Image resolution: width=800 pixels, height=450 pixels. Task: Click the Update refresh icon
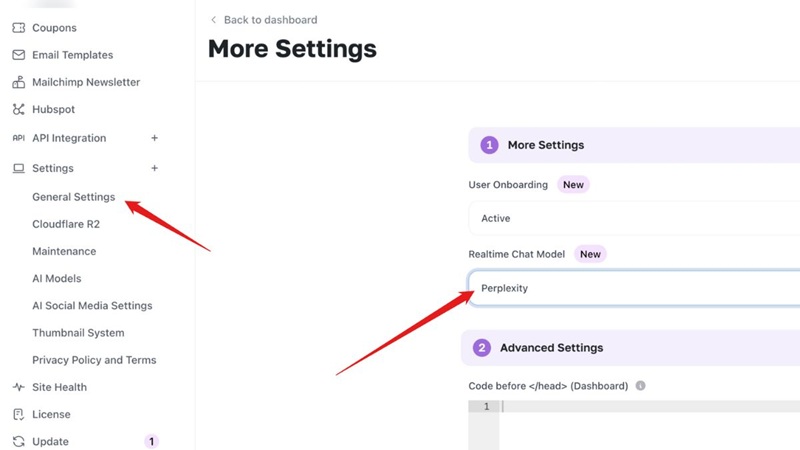coord(18,441)
